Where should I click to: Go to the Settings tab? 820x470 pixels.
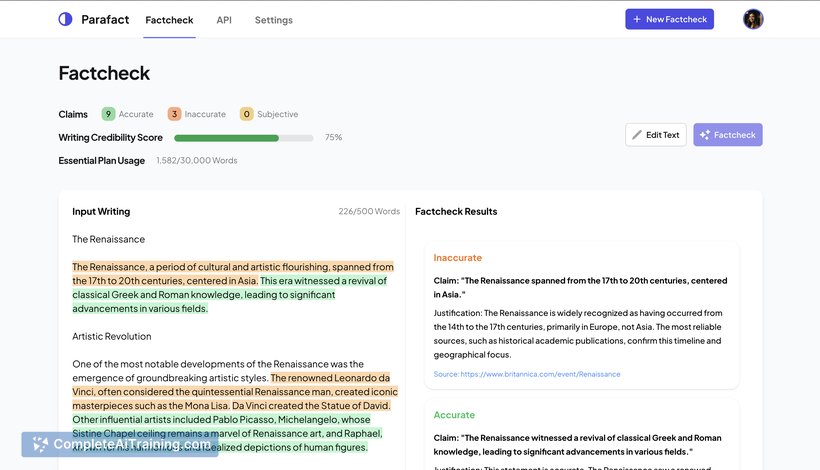pyautogui.click(x=274, y=20)
